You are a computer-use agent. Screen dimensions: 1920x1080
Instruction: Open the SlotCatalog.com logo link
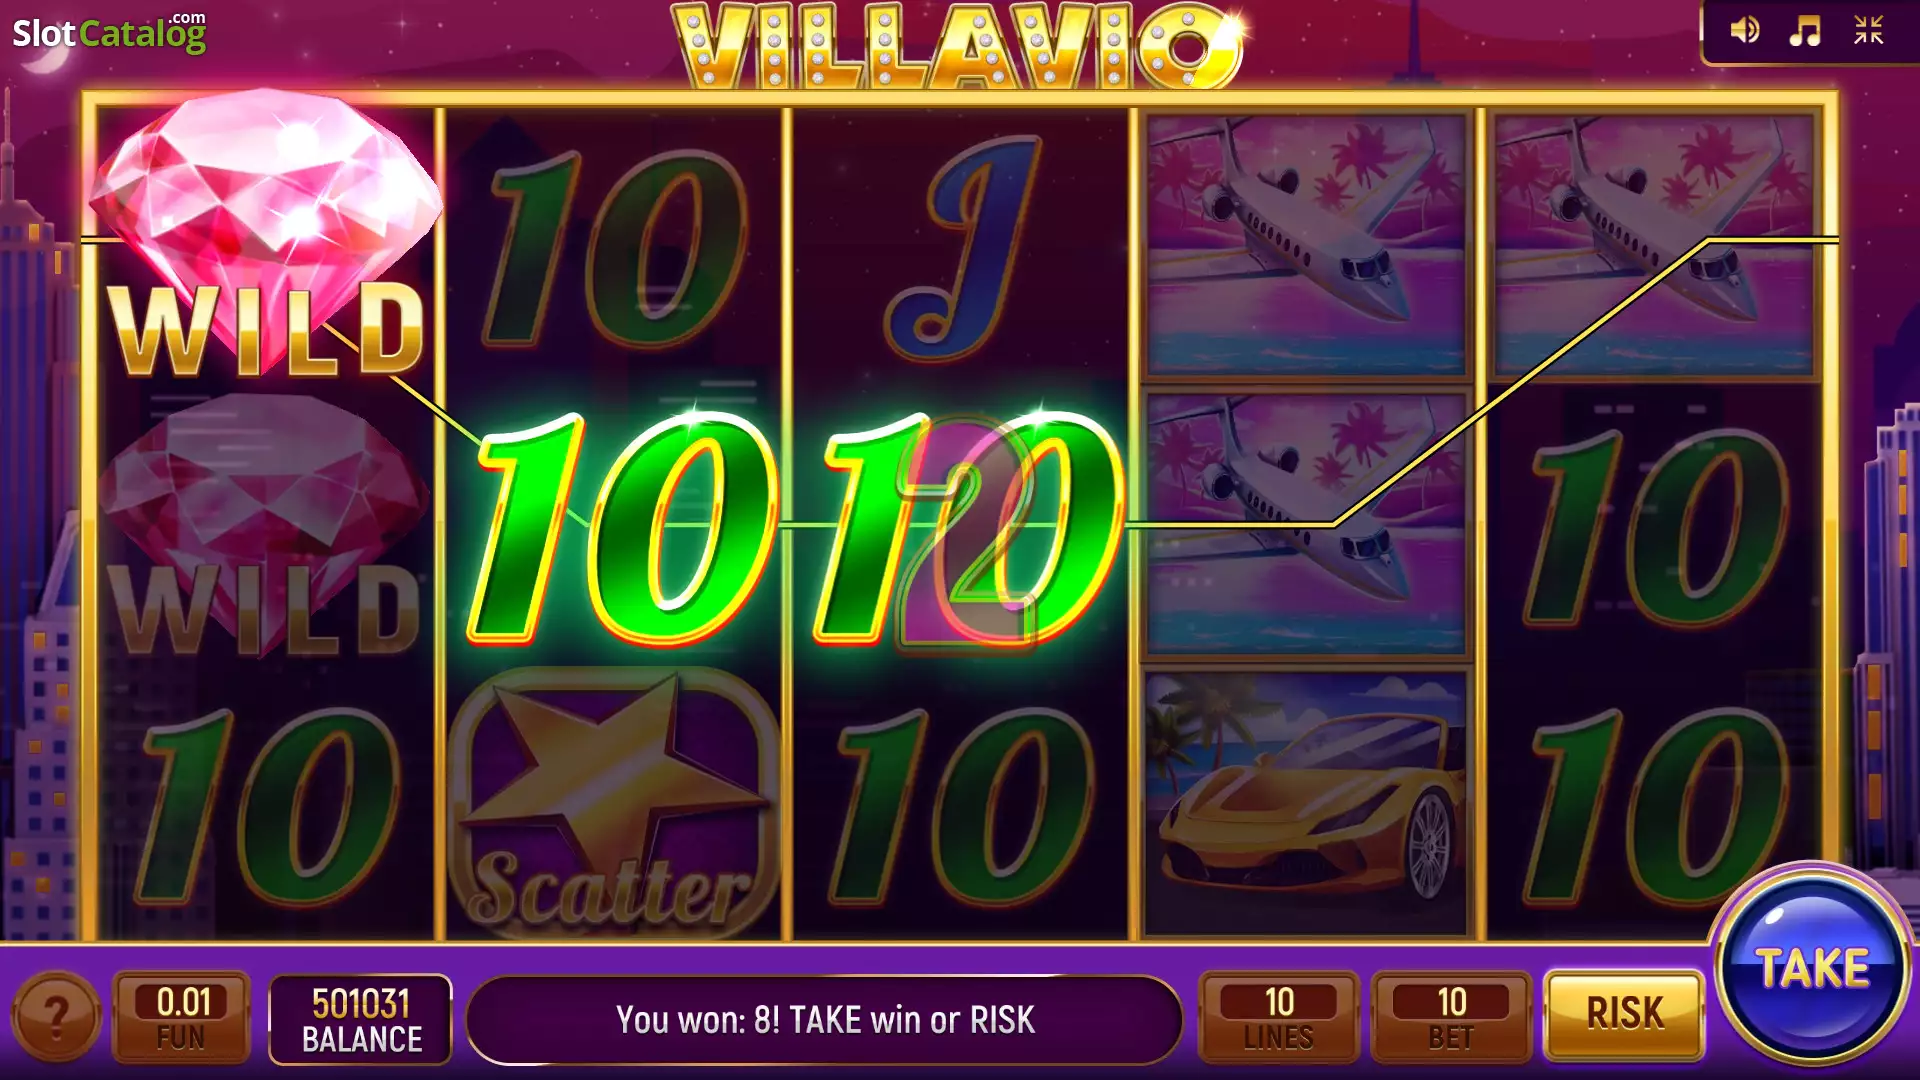pyautogui.click(x=109, y=32)
